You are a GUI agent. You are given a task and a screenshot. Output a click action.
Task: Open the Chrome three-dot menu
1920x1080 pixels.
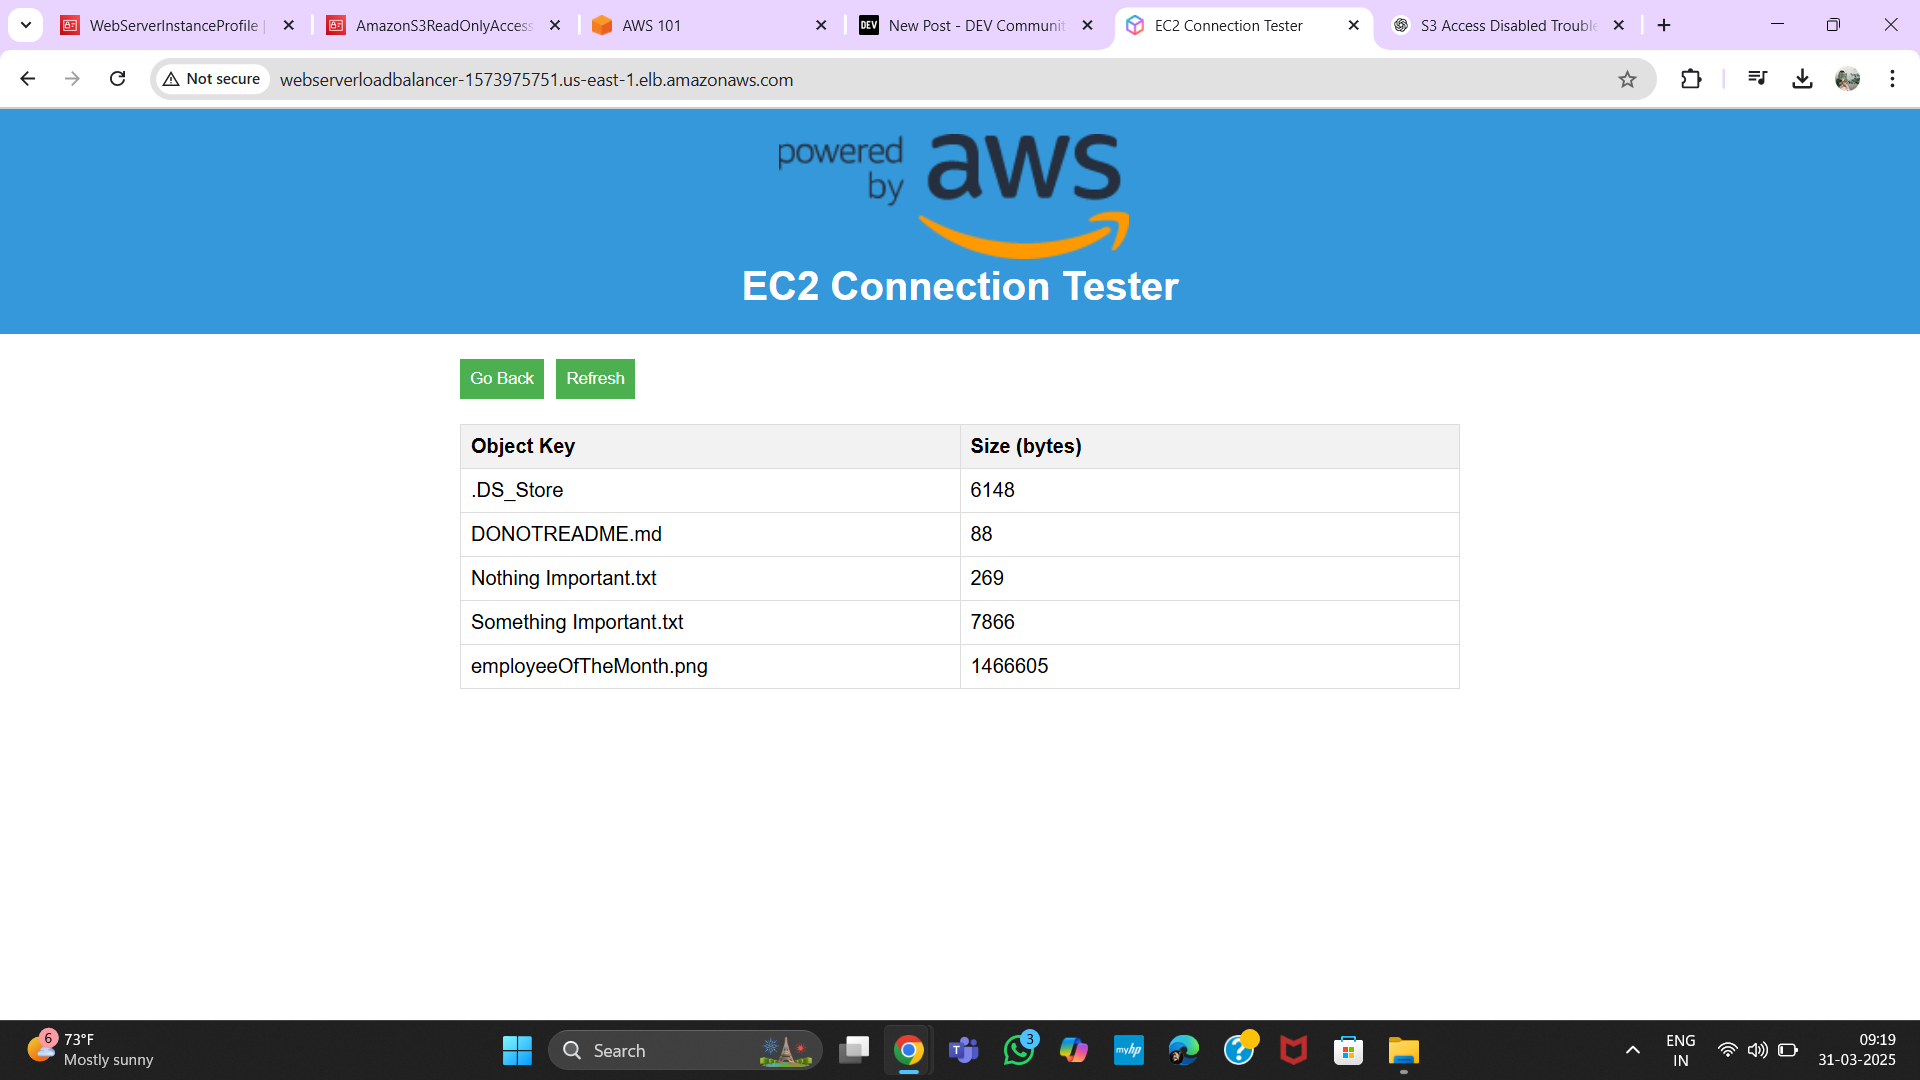[1892, 79]
